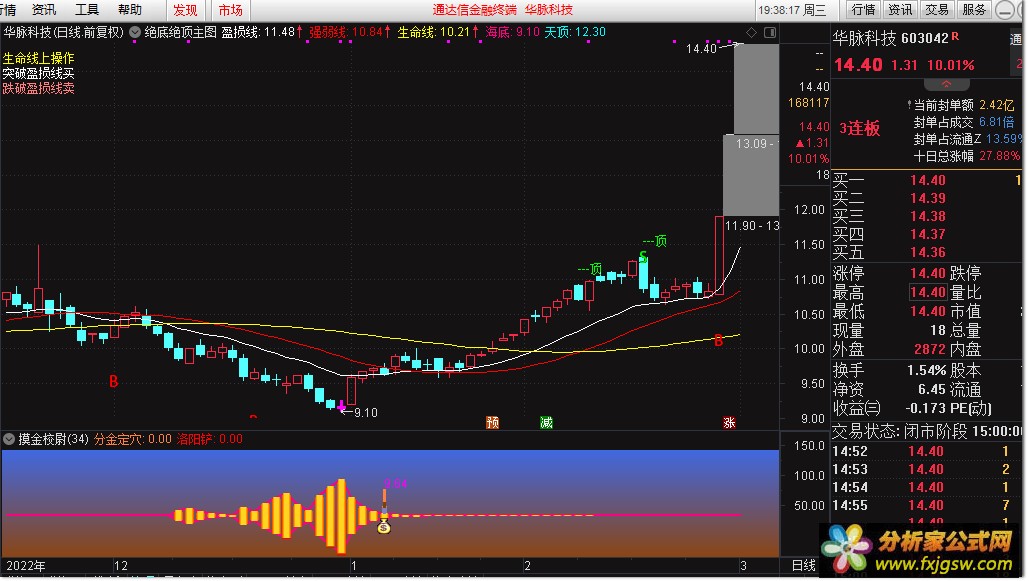Click the 换手 1.54% value
Image resolution: width=1029 pixels, height=581 pixels.
(926, 370)
